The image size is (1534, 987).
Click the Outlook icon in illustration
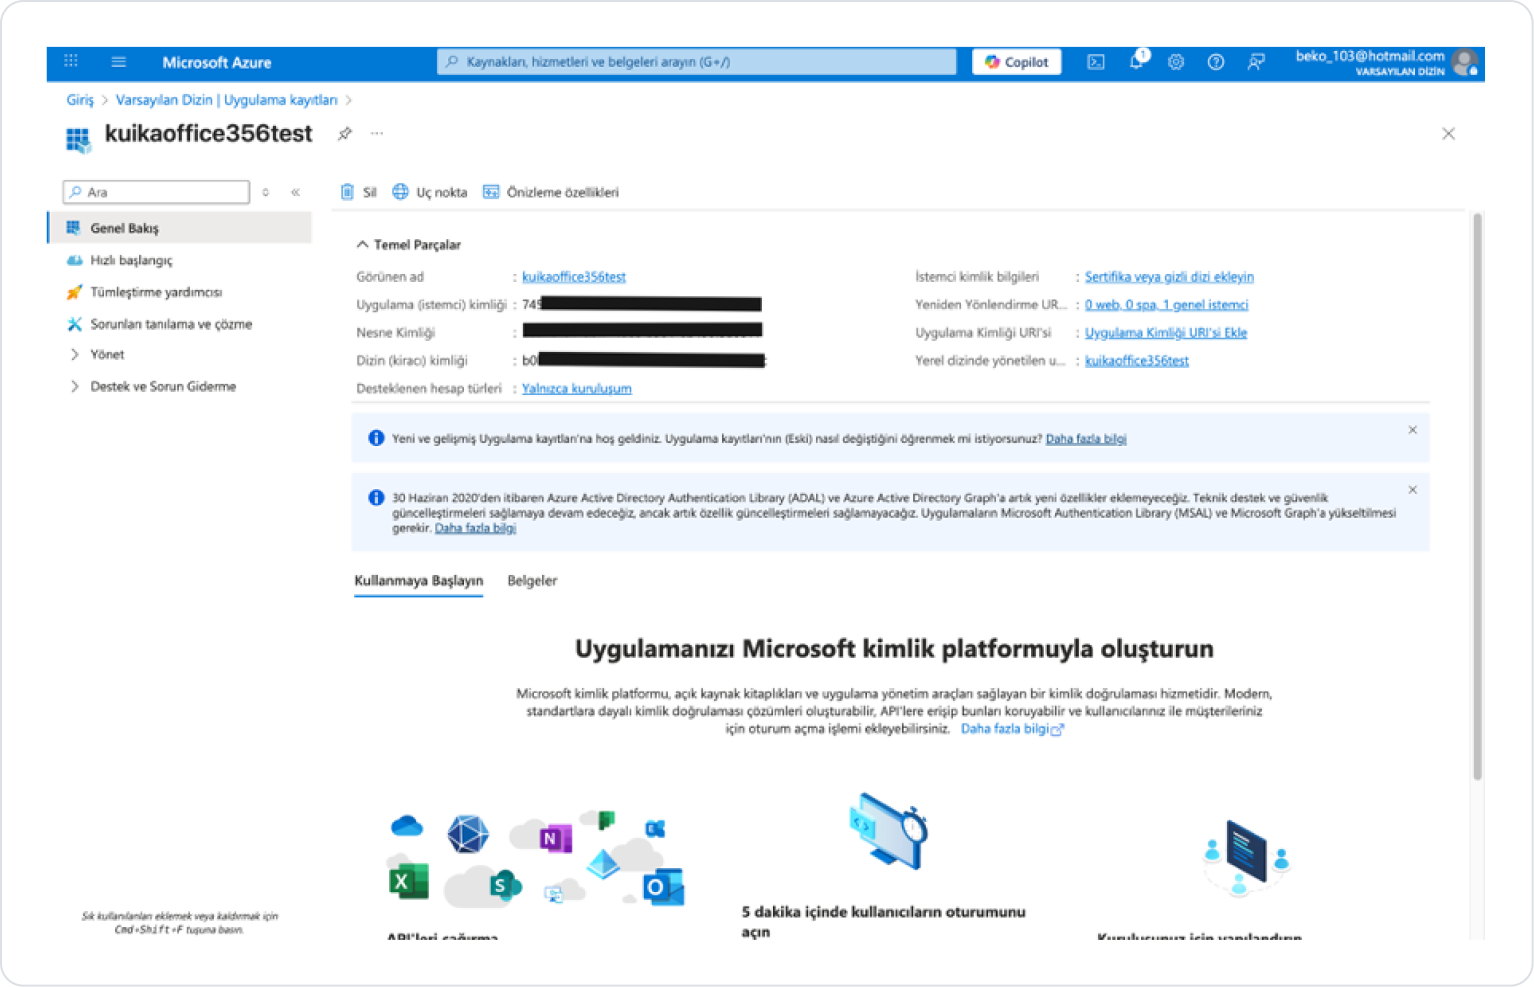(664, 887)
